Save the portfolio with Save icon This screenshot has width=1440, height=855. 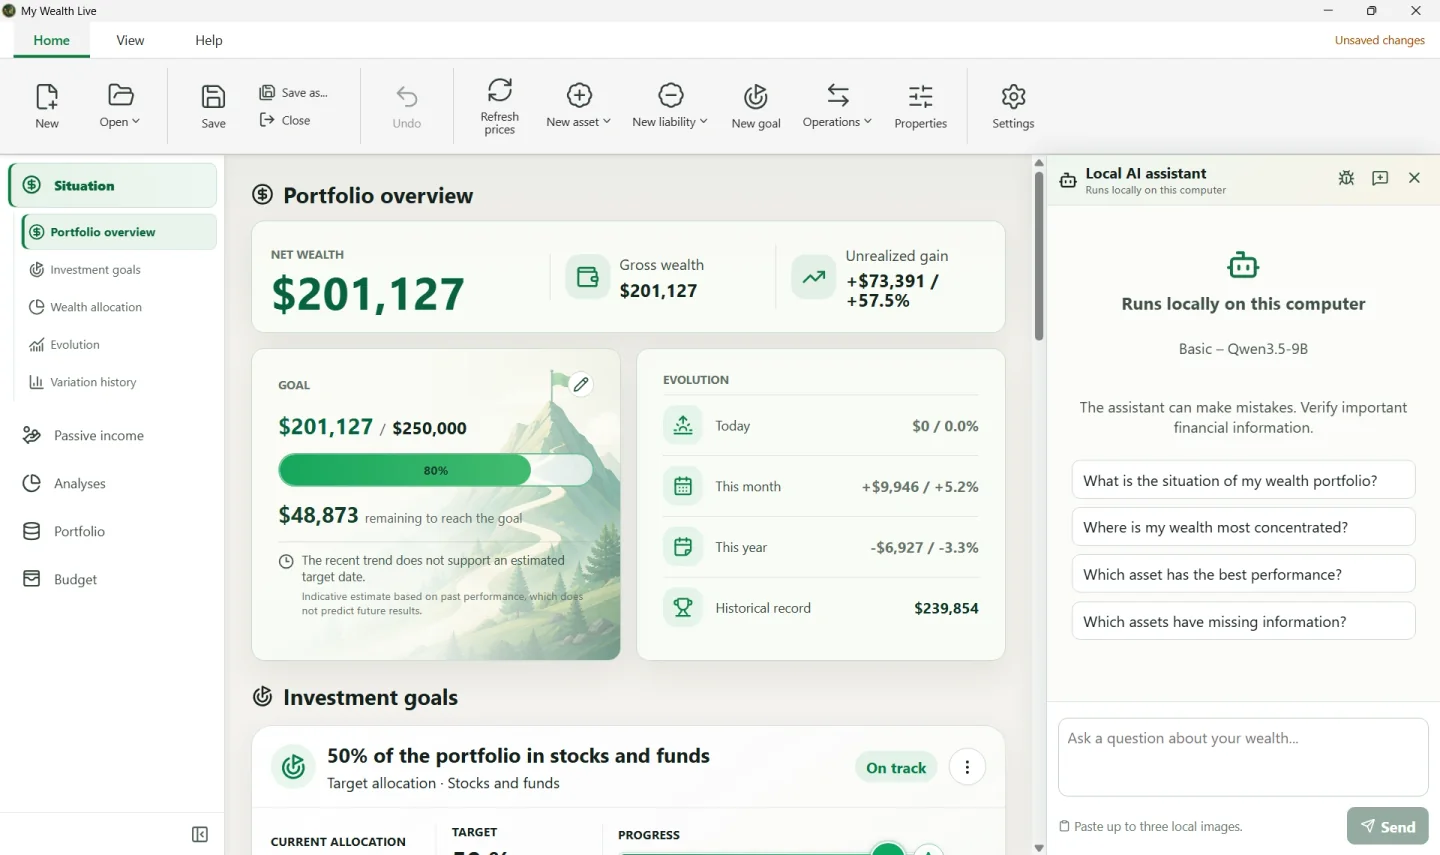point(213,106)
